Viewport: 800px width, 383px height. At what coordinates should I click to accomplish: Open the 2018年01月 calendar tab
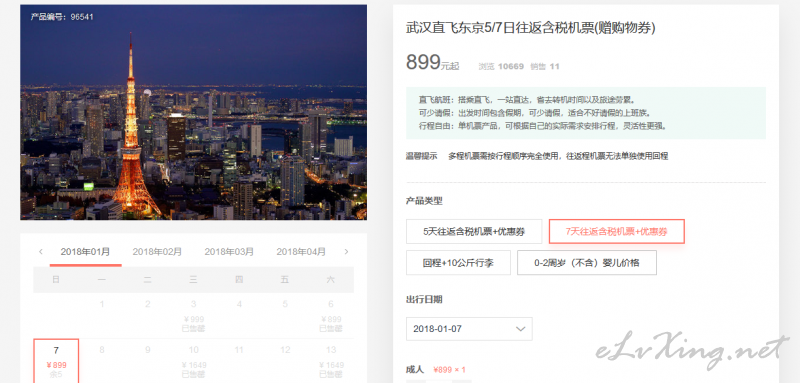pos(85,252)
